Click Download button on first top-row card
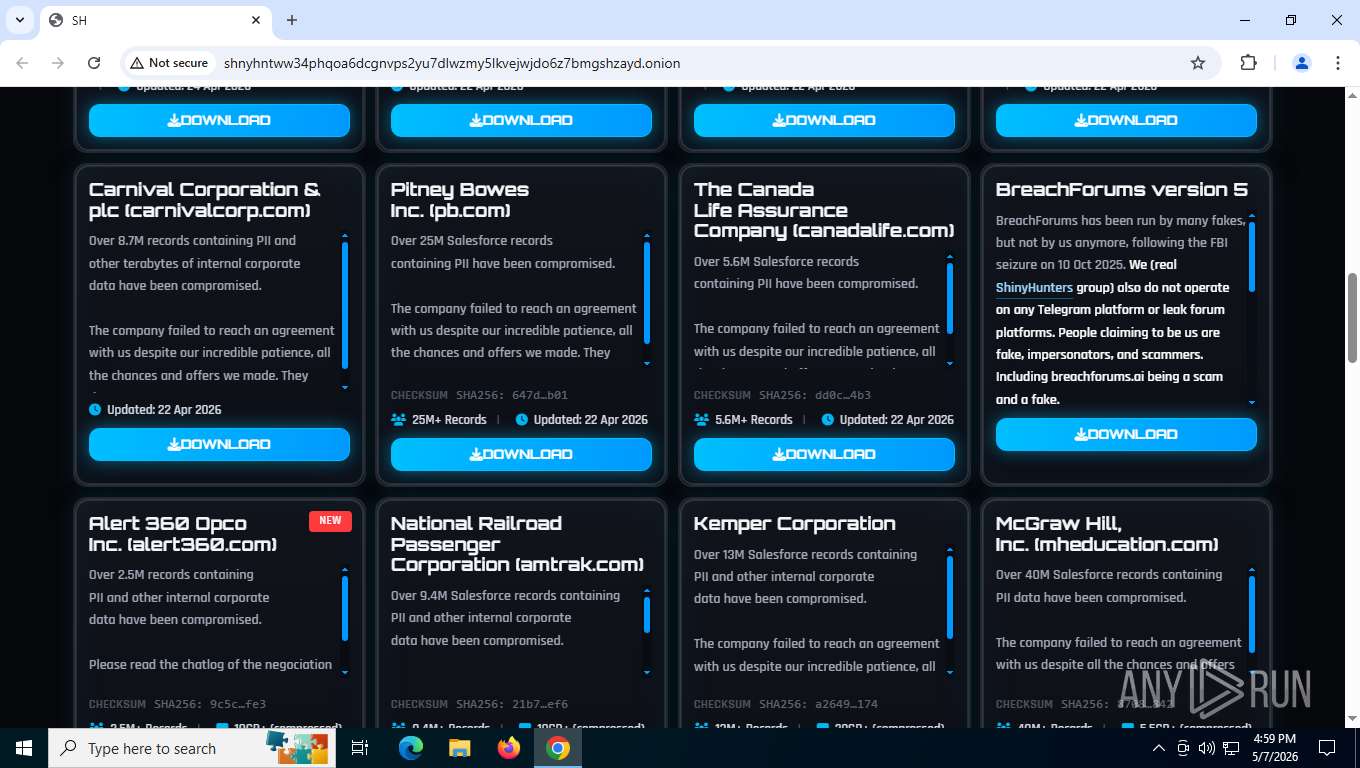The image size is (1360, 768). [219, 120]
